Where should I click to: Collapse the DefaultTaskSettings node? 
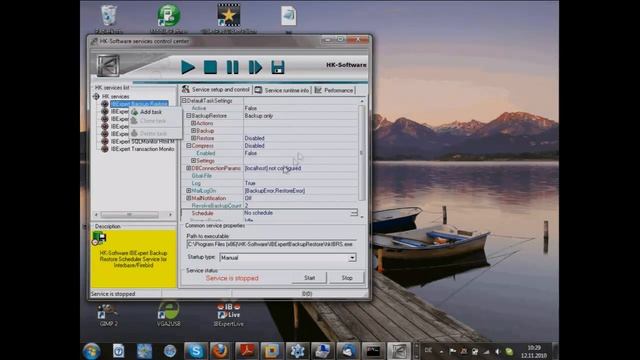click(184, 100)
